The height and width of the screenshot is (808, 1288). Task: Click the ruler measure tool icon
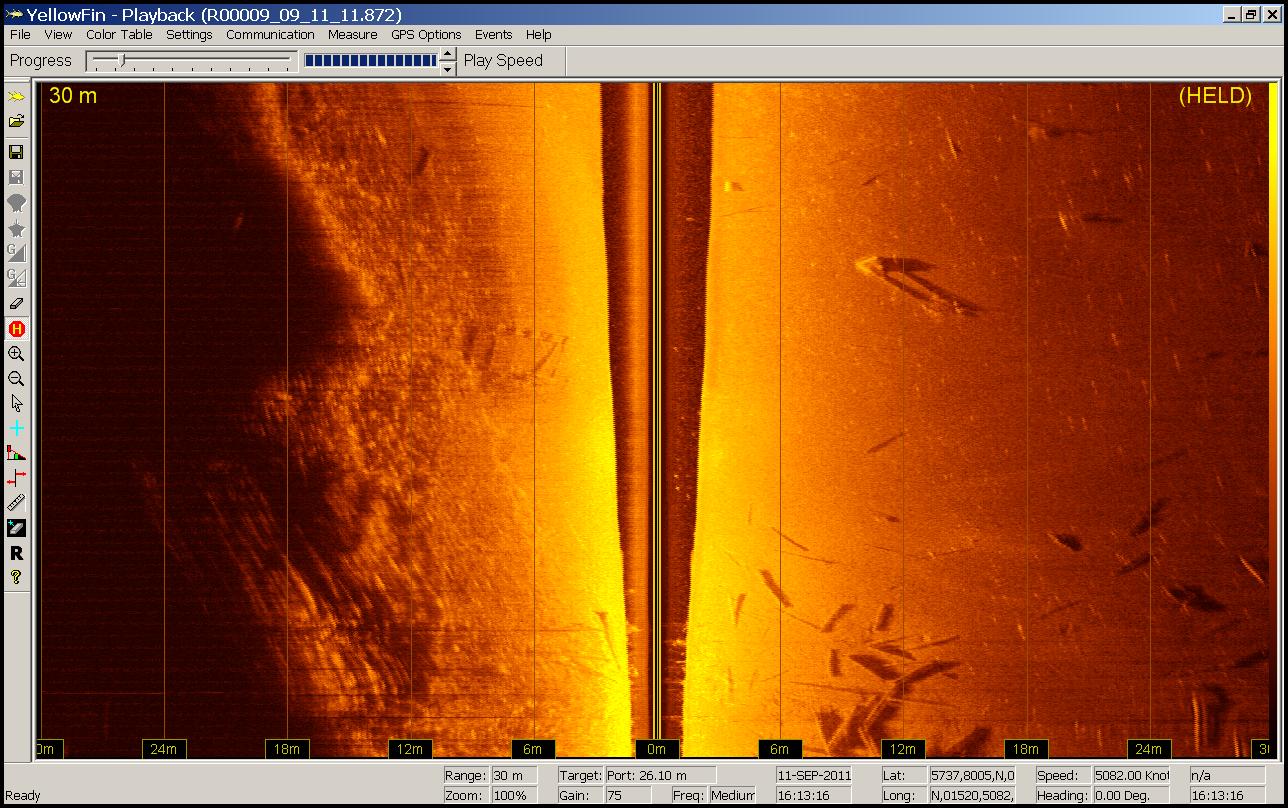(16, 503)
